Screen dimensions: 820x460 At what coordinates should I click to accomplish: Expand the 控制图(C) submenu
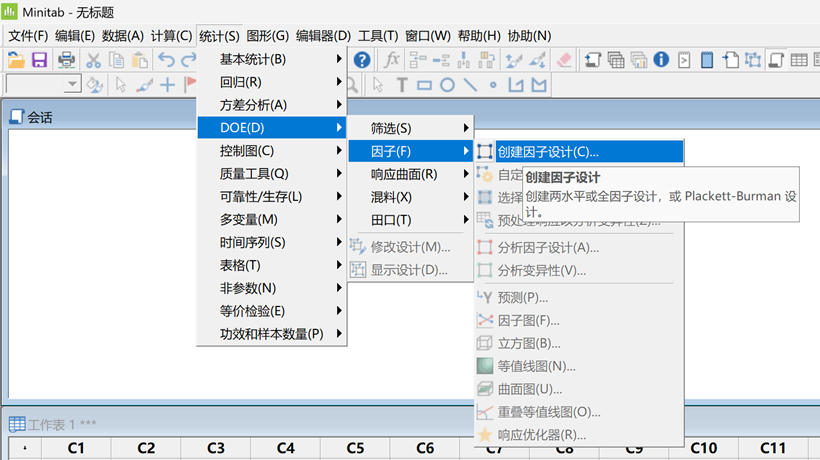272,151
